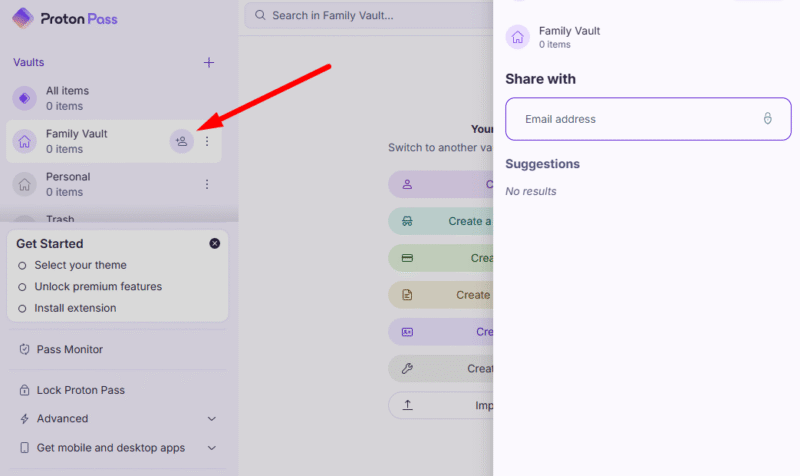
Task: Click the Proton Pass logo
Action: [65, 19]
